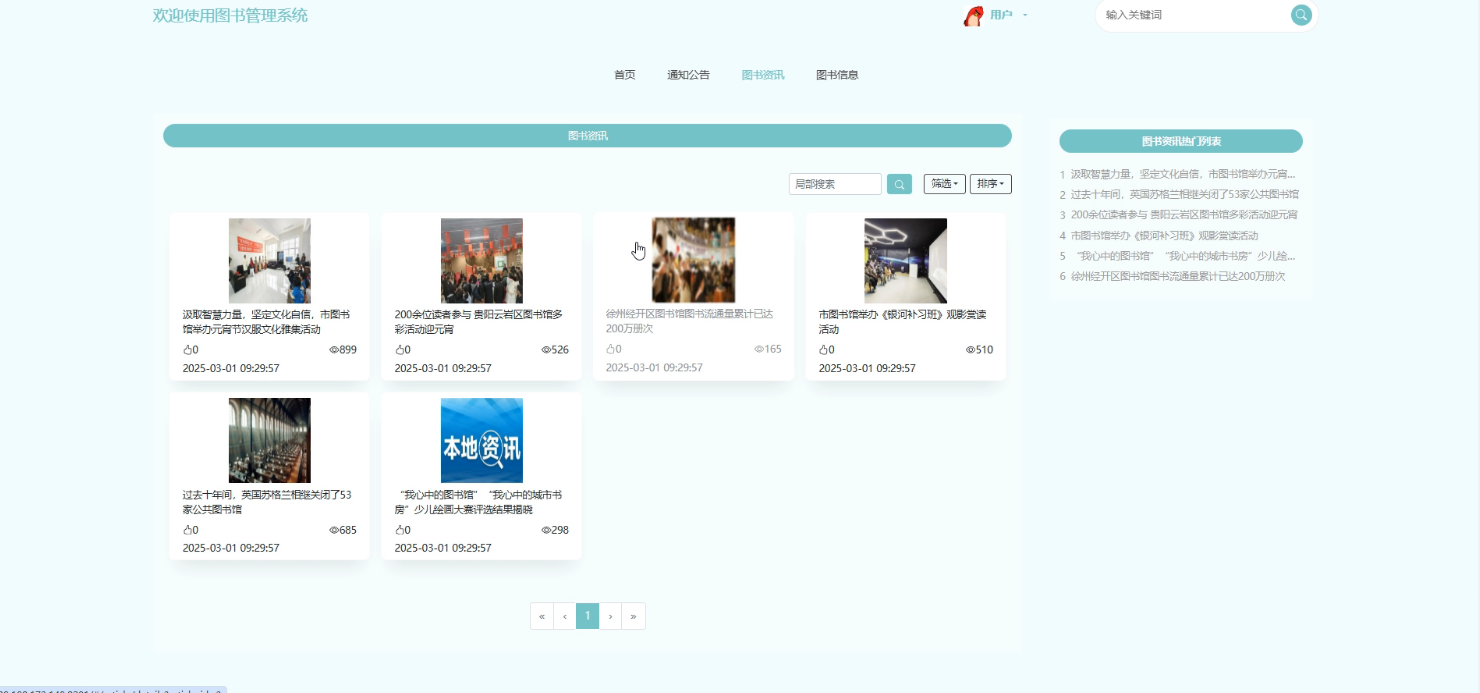Open card title 市图书馆举办《银河补习班》观影赏读活动

pyautogui.click(x=902, y=322)
